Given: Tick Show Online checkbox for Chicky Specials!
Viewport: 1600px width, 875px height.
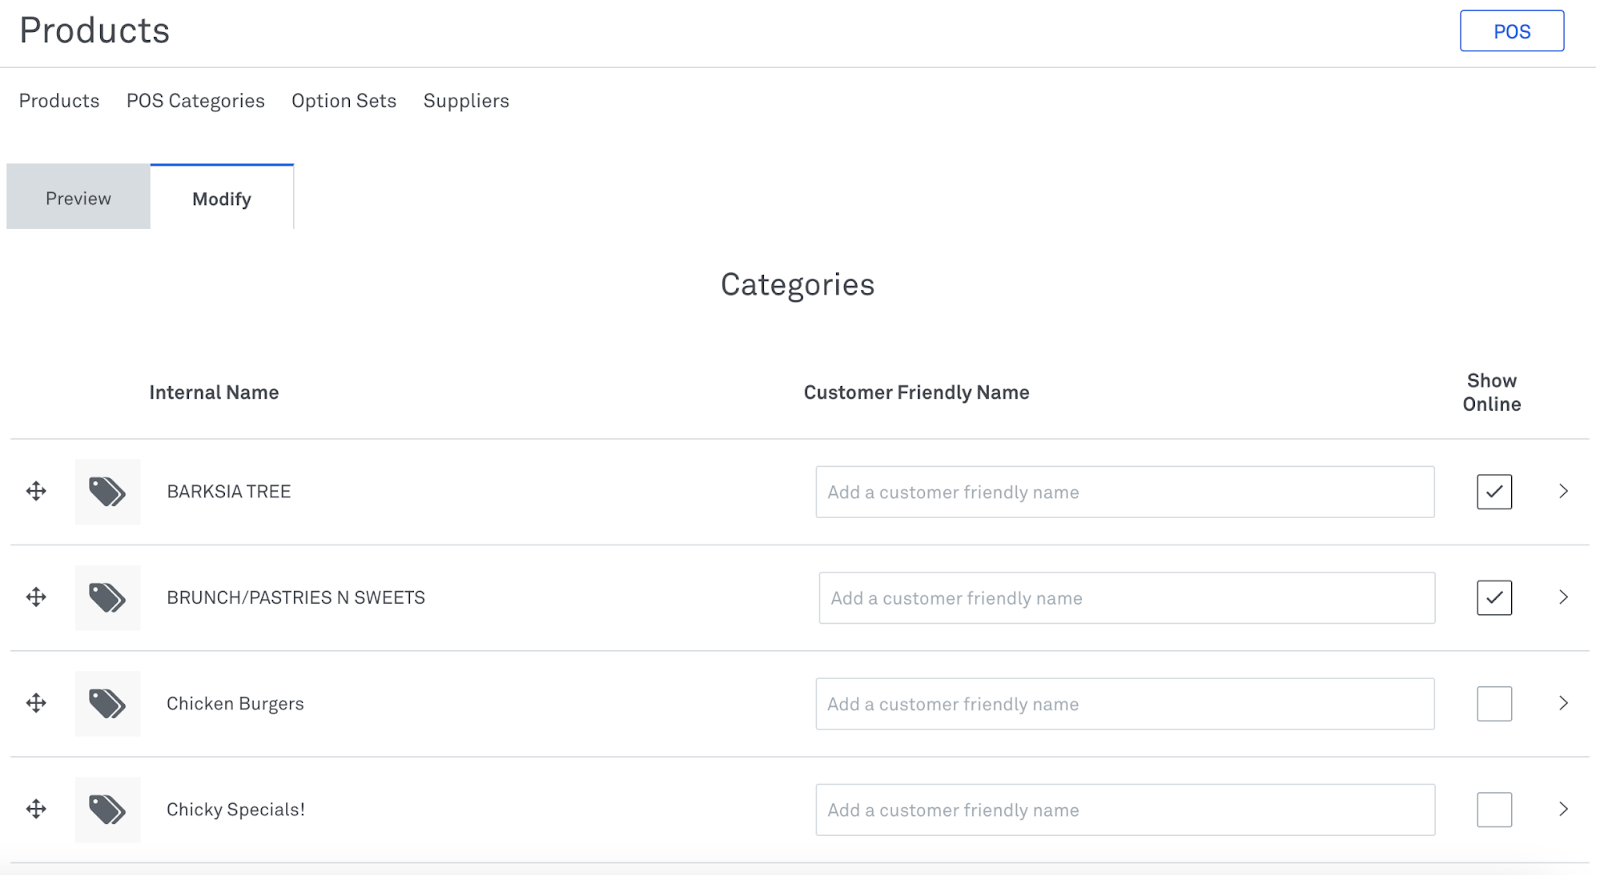Looking at the screenshot, I should [1494, 810].
